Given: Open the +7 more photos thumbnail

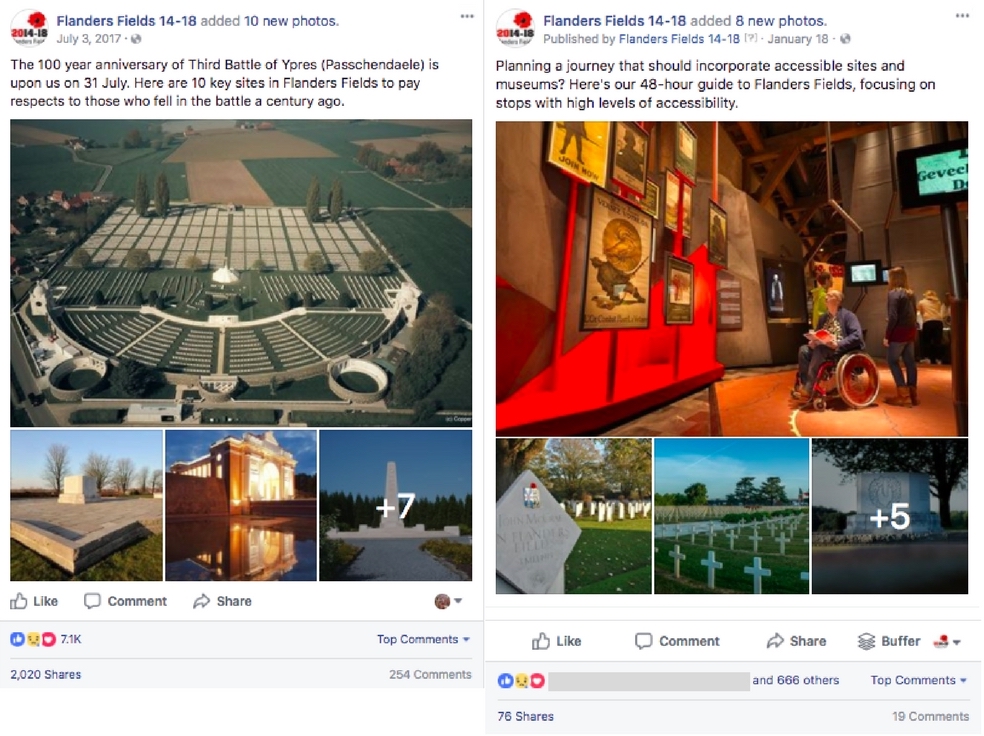Looking at the screenshot, I should pos(395,505).
